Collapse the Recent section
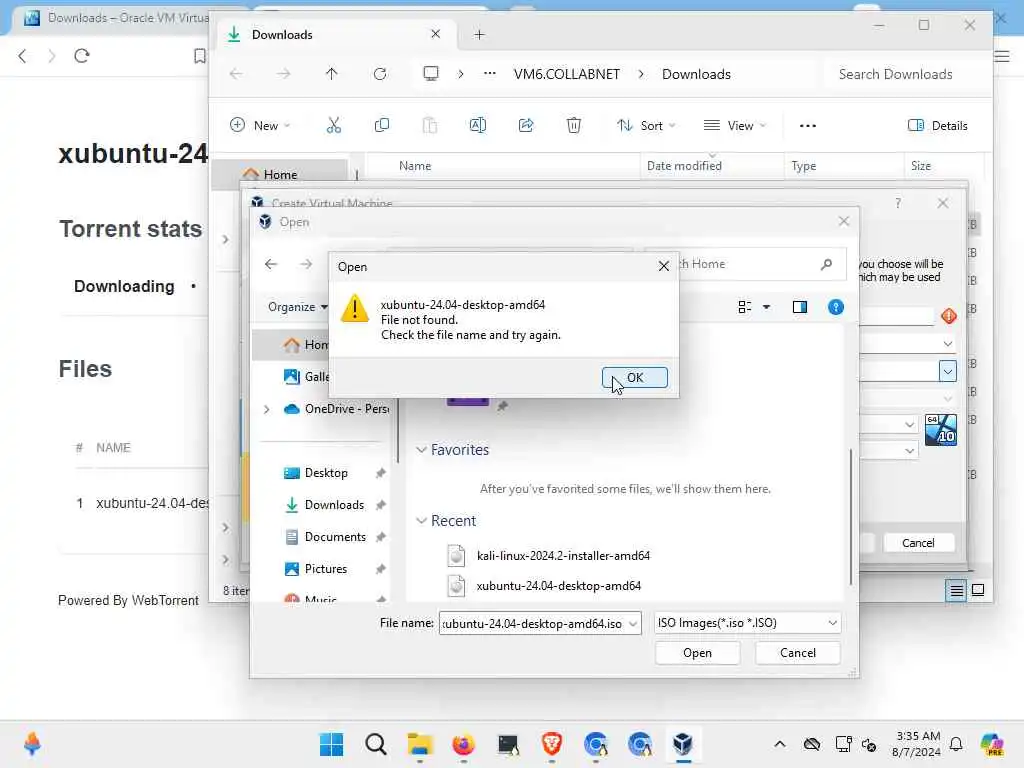The height and width of the screenshot is (768, 1024). point(422,520)
